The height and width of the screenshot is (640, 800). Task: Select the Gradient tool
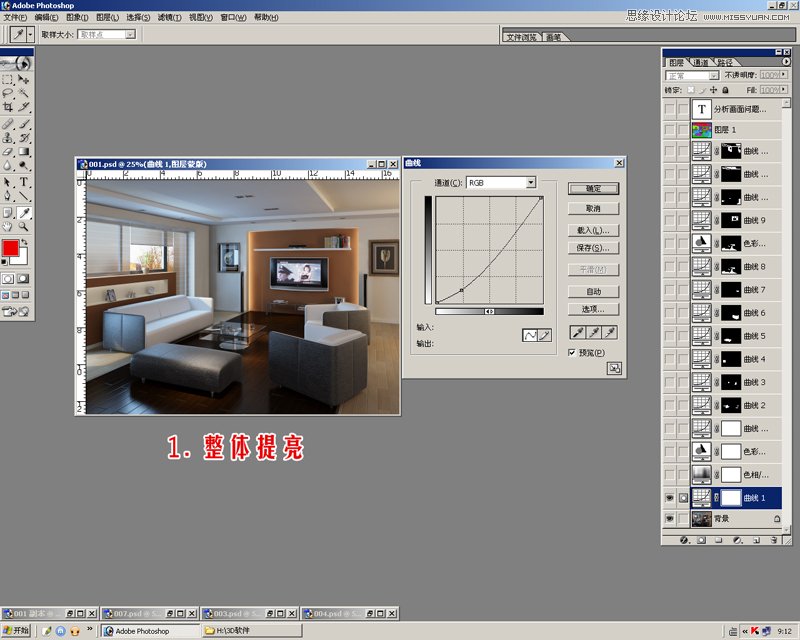23,152
